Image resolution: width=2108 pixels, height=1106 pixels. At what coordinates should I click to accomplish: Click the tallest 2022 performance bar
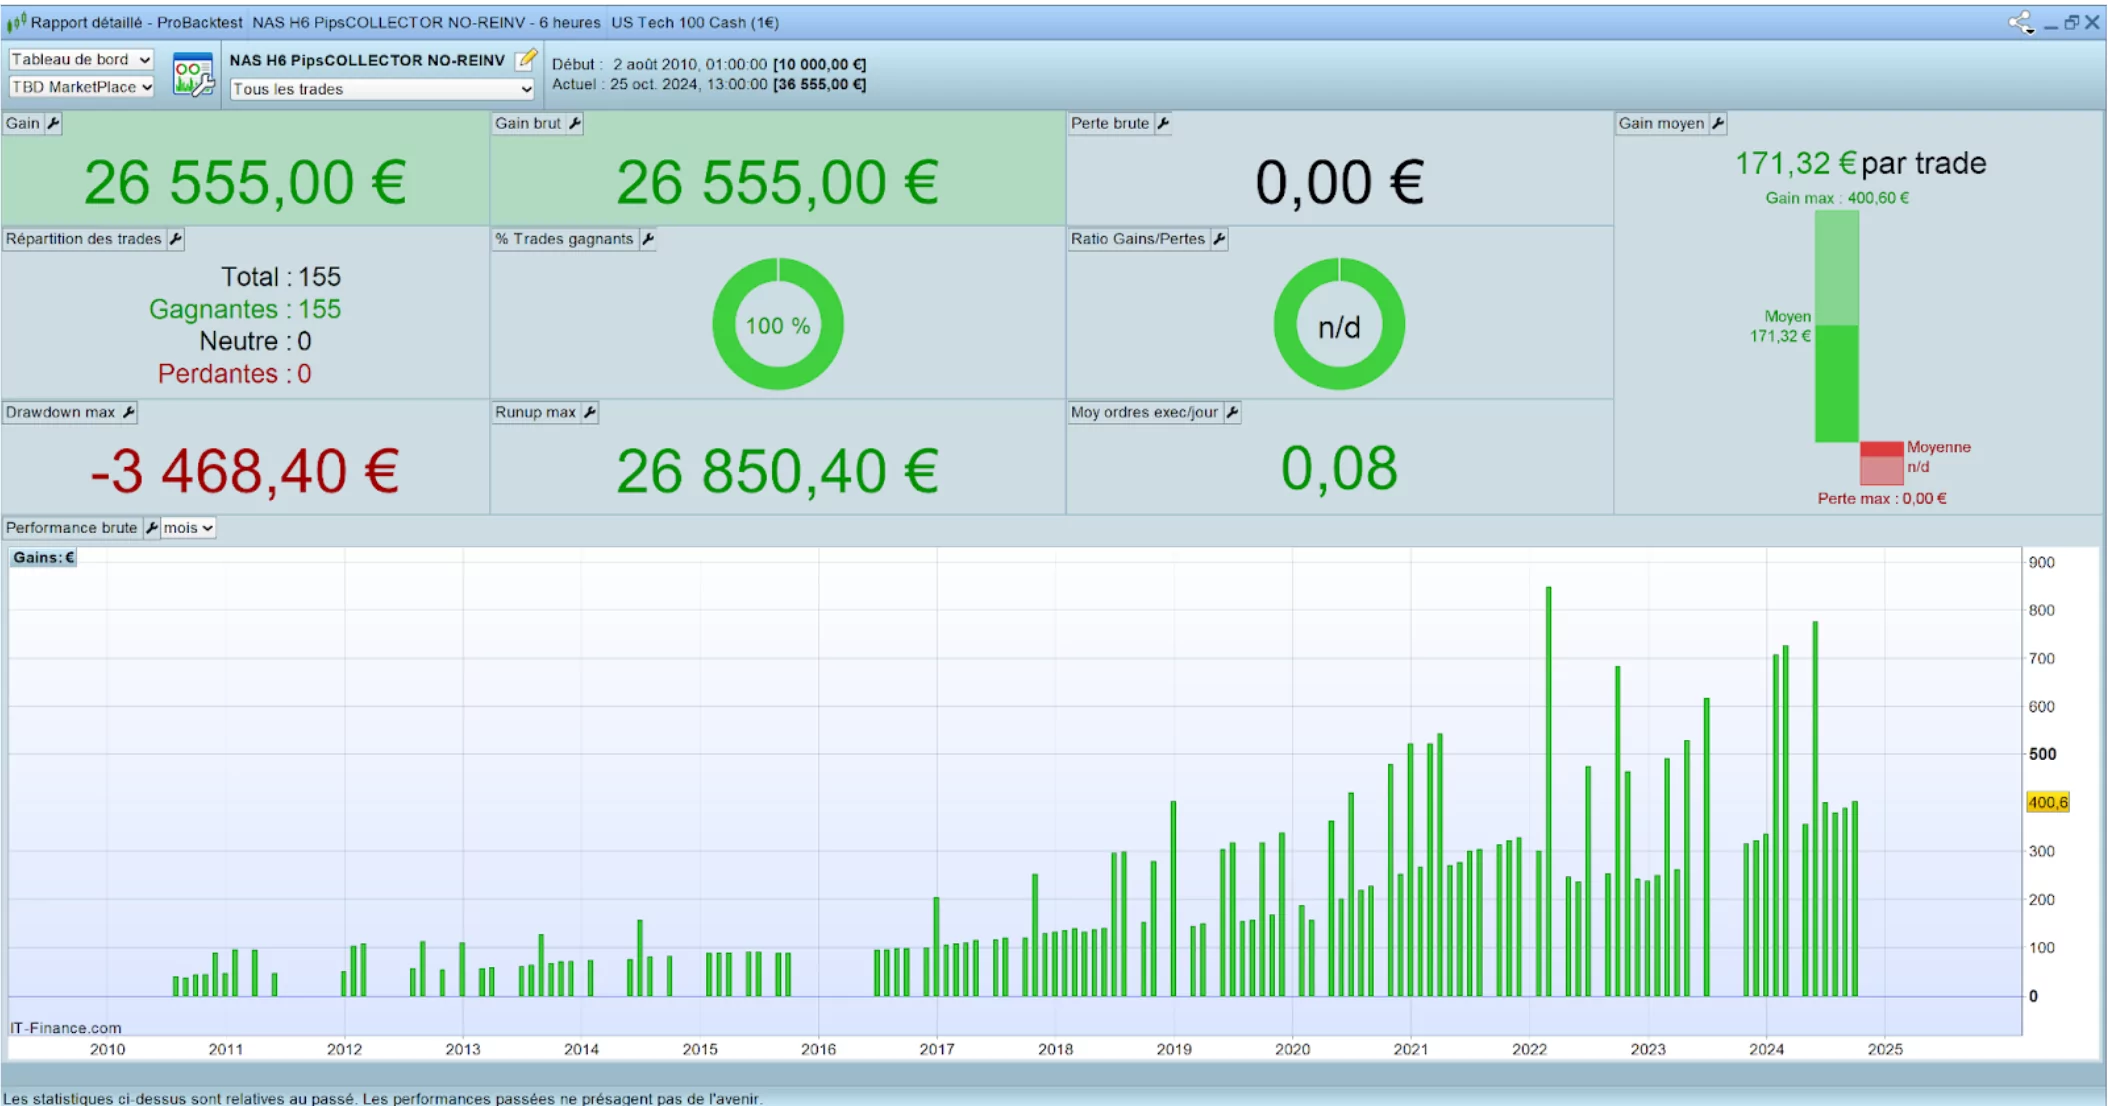1548,790
